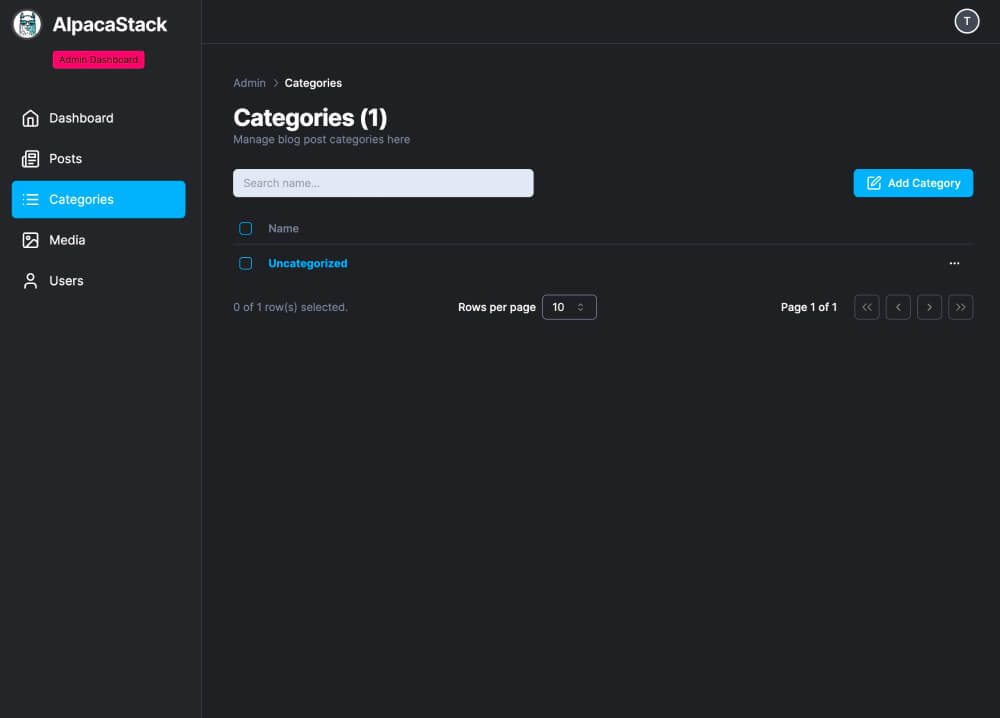Click the next page arrow control
The width and height of the screenshot is (1000, 718).
pos(929,307)
